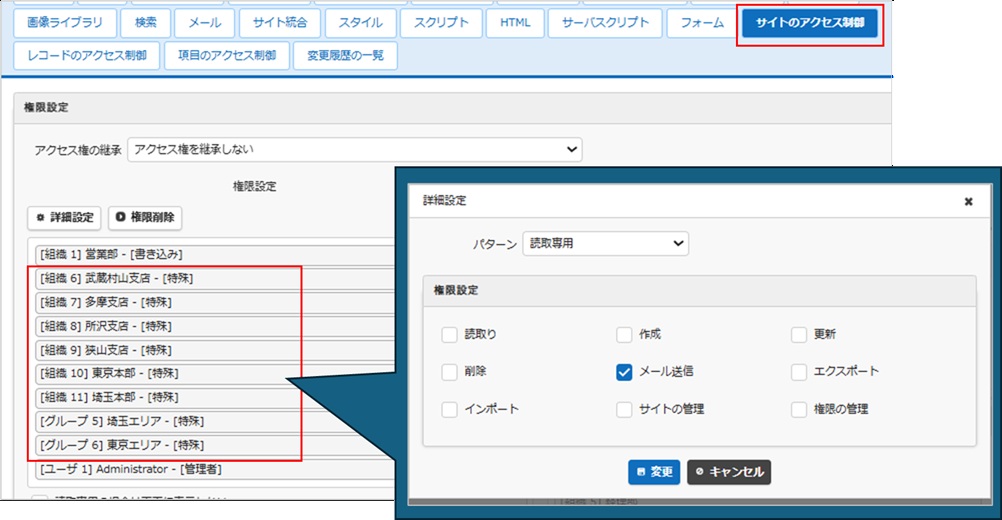Uncheck the メール送信 checkbox
1002x520 pixels.
(x=624, y=372)
